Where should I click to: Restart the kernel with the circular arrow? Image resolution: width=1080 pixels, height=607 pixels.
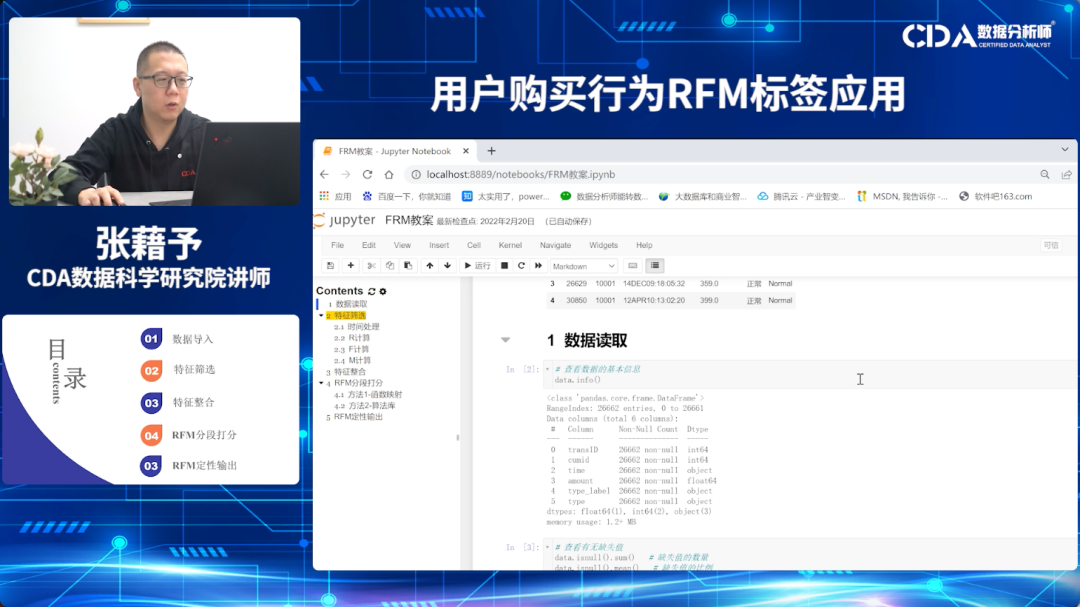[521, 266]
